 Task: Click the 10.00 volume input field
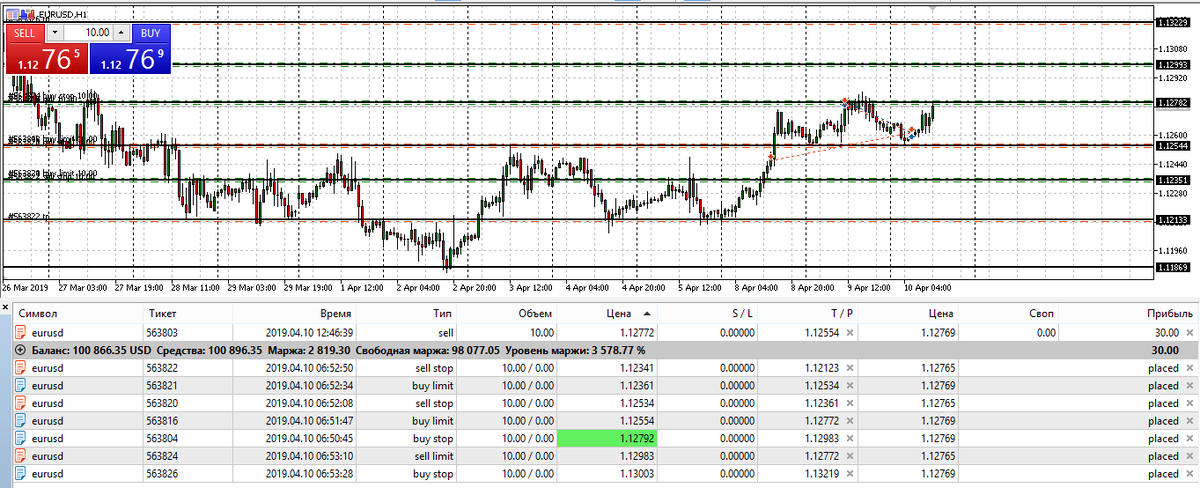tap(87, 32)
